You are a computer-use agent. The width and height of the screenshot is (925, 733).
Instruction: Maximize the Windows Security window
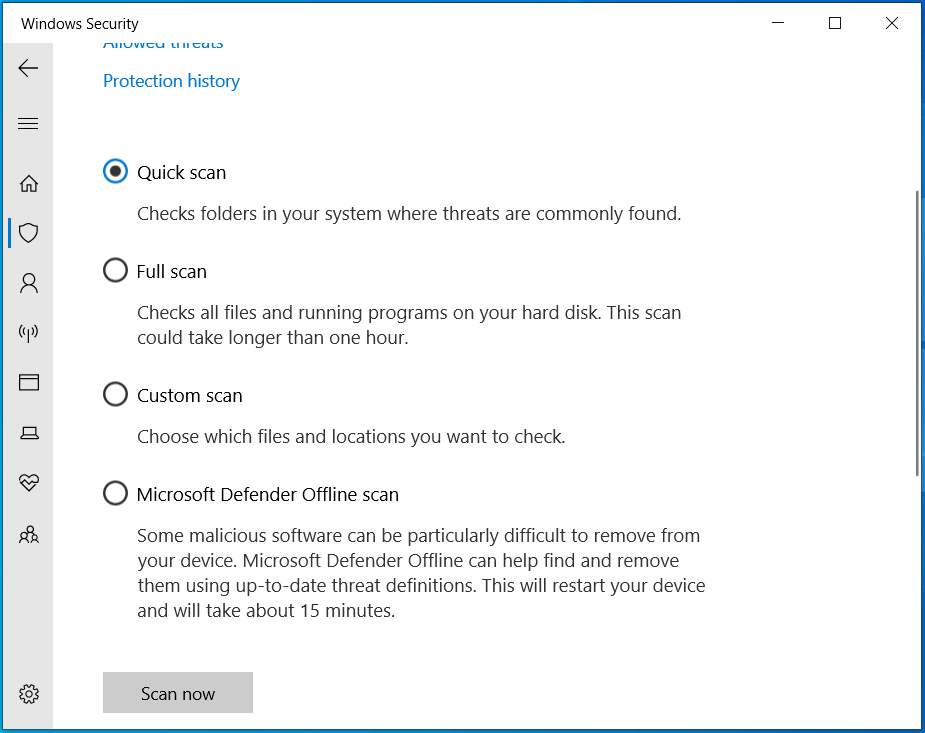835,23
